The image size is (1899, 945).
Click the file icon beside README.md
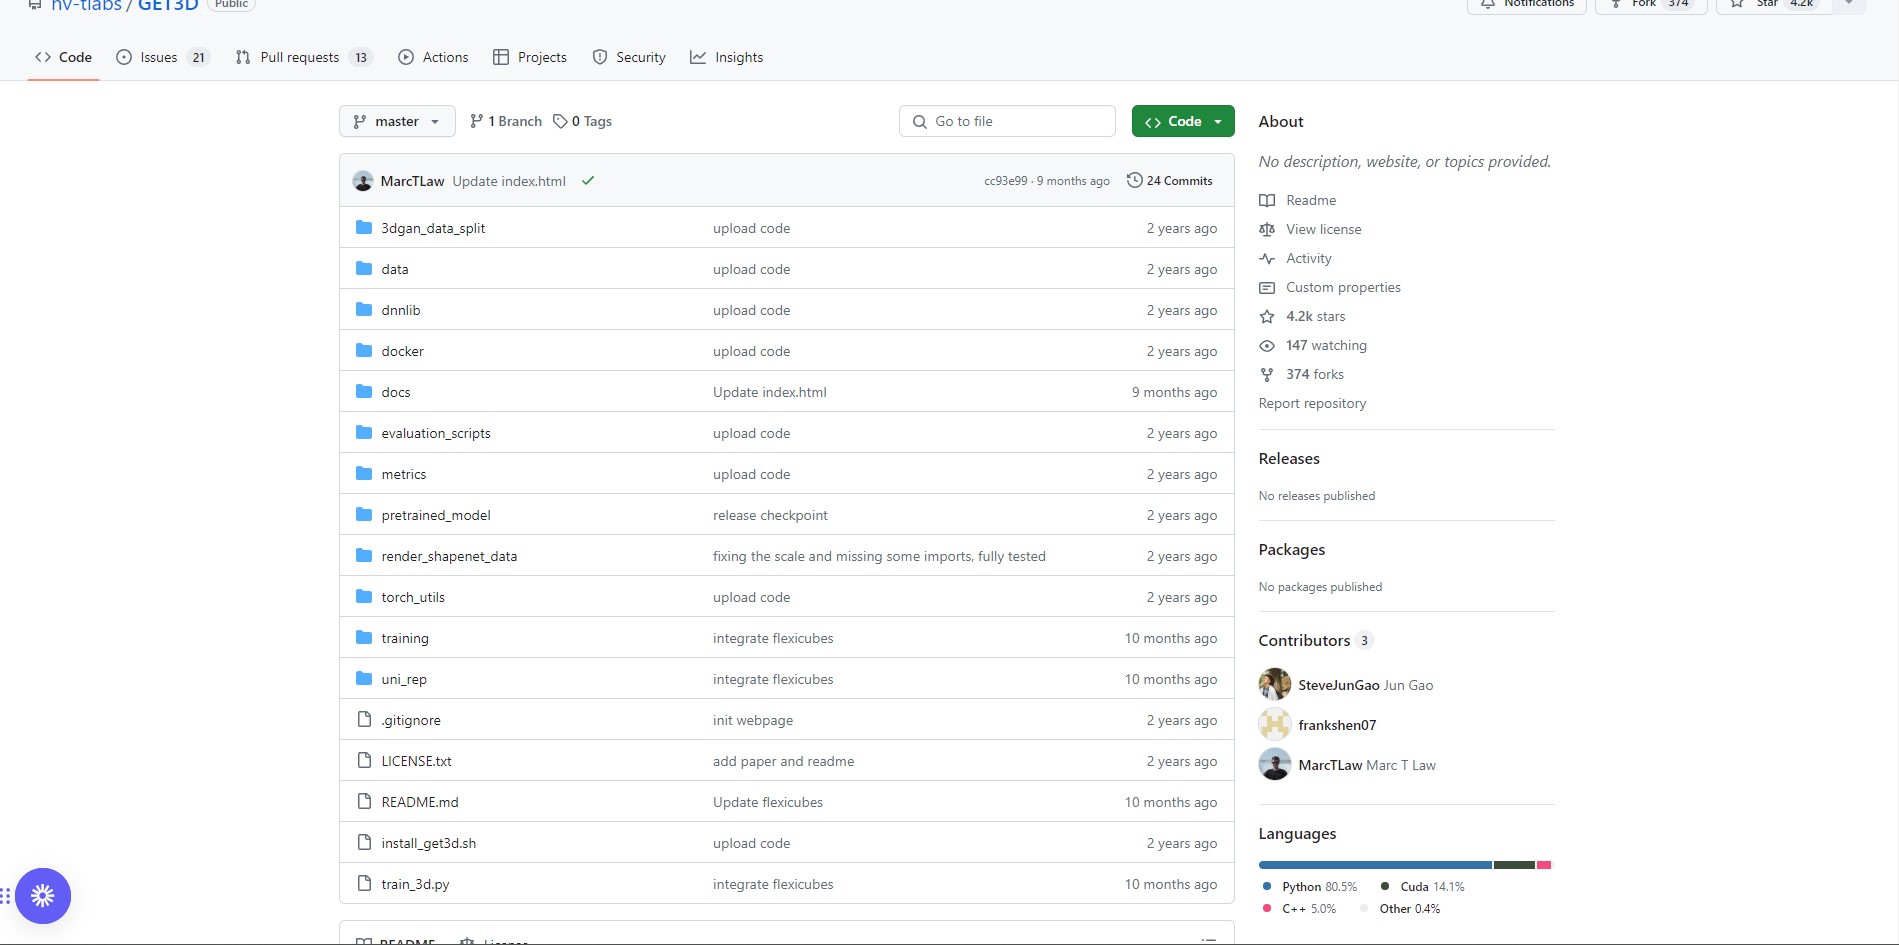click(x=364, y=802)
